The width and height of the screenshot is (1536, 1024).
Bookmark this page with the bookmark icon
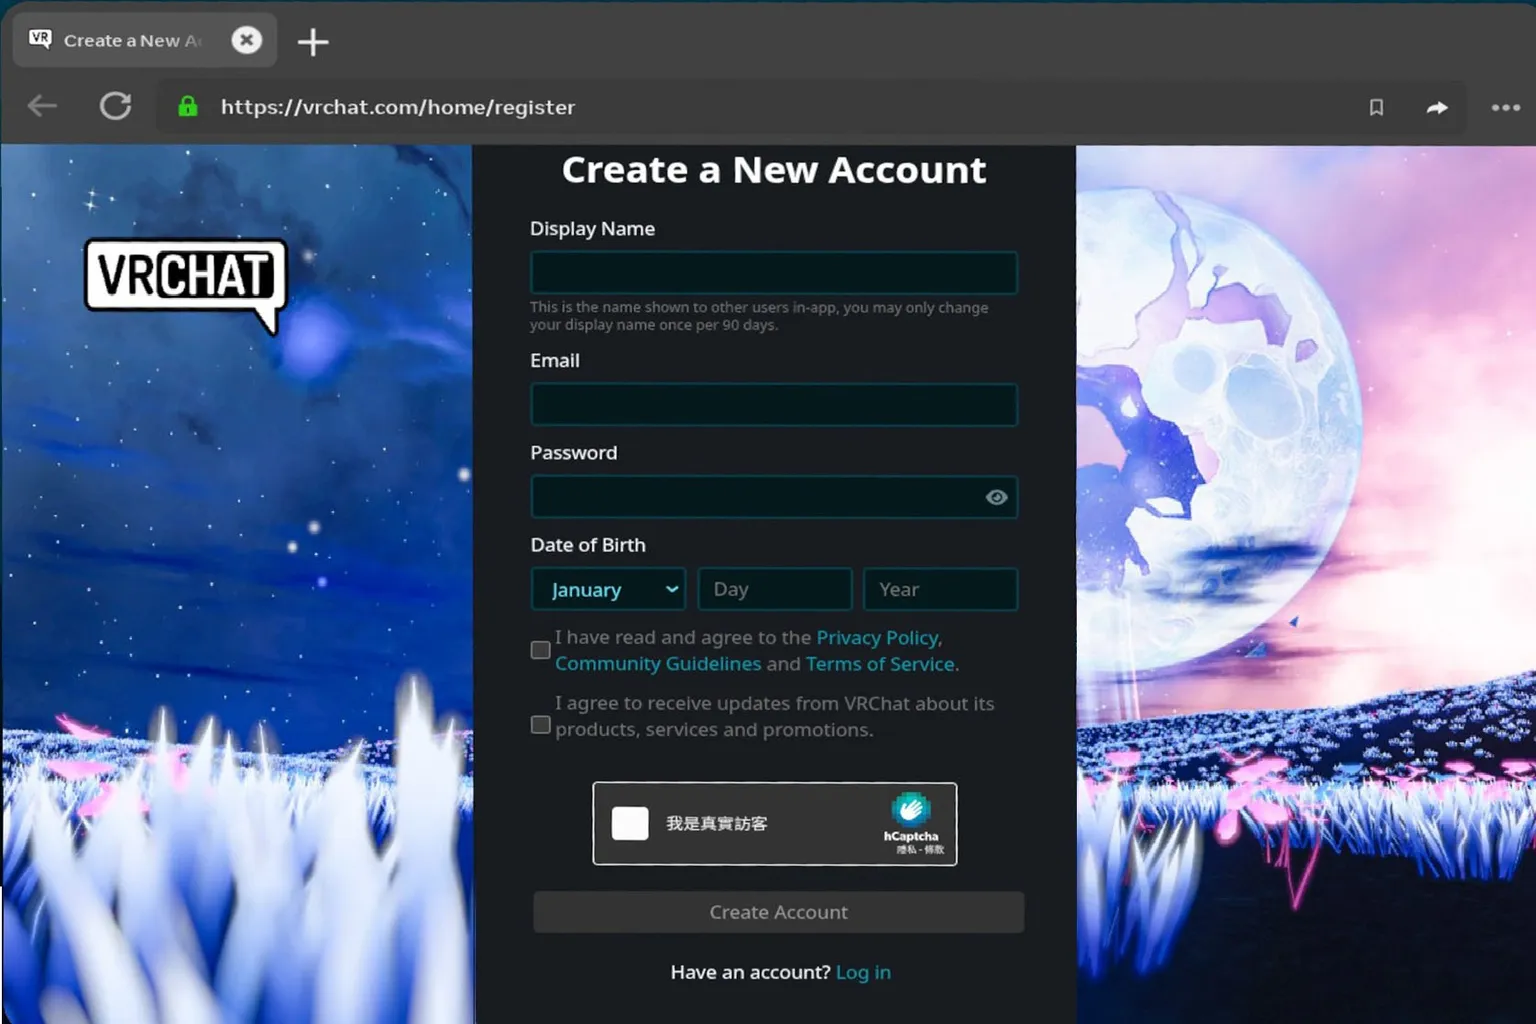click(1376, 107)
